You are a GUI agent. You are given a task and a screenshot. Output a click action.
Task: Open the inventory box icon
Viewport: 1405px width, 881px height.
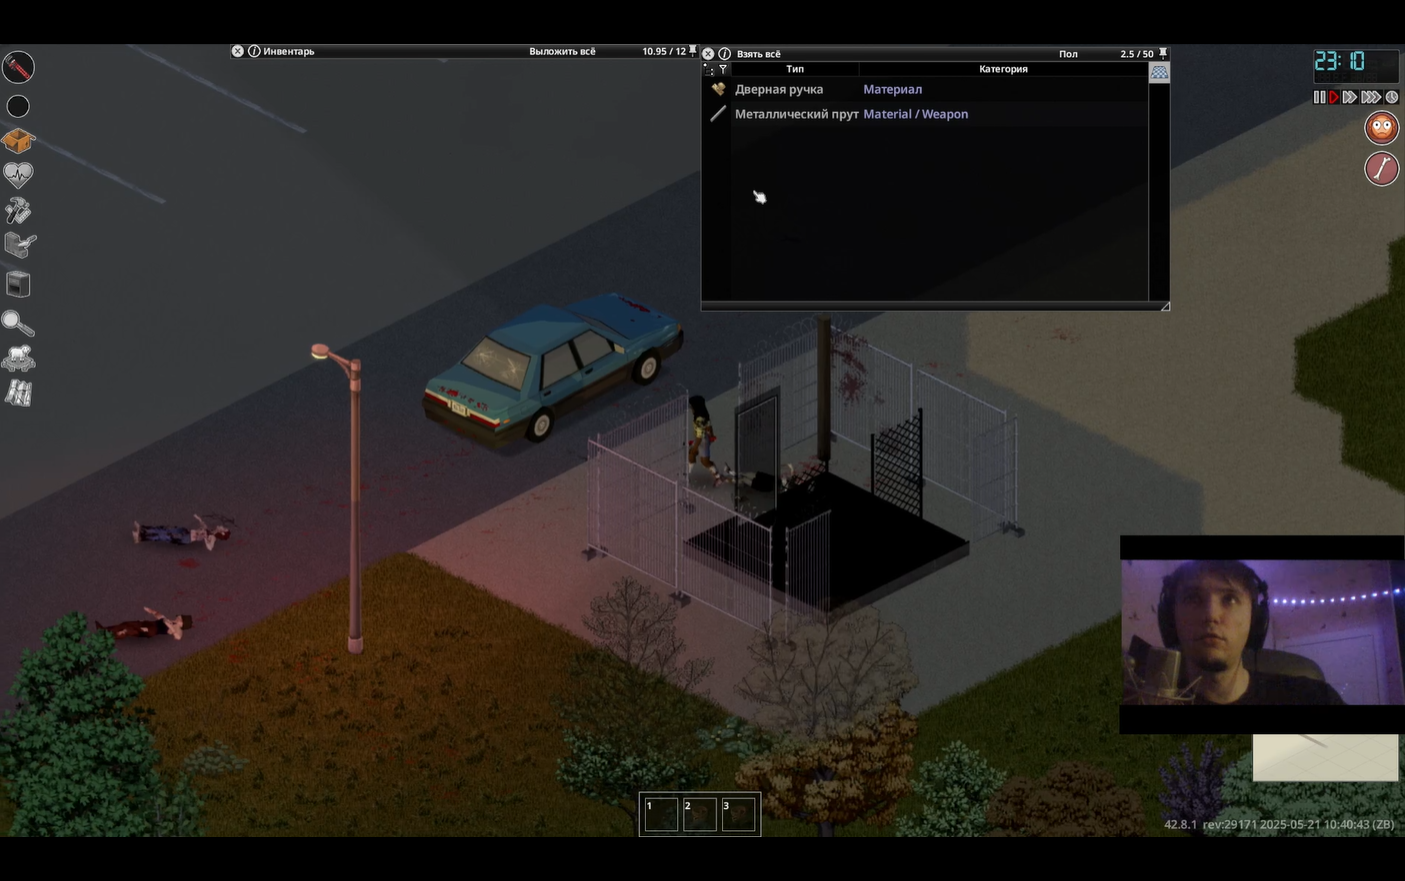pyautogui.click(x=18, y=141)
